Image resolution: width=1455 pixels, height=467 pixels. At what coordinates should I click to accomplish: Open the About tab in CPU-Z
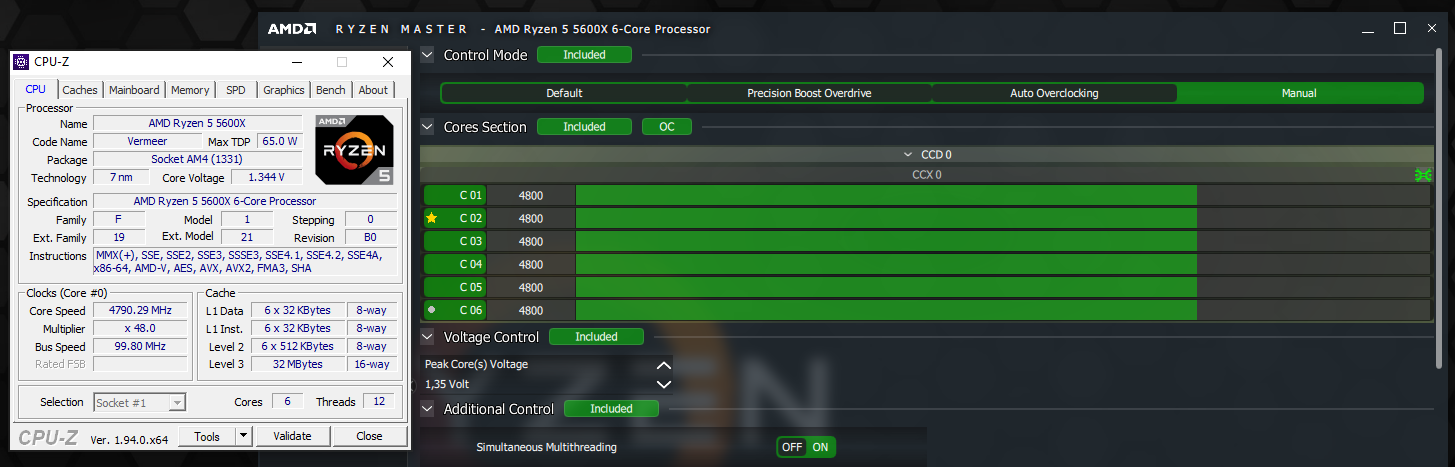click(373, 90)
